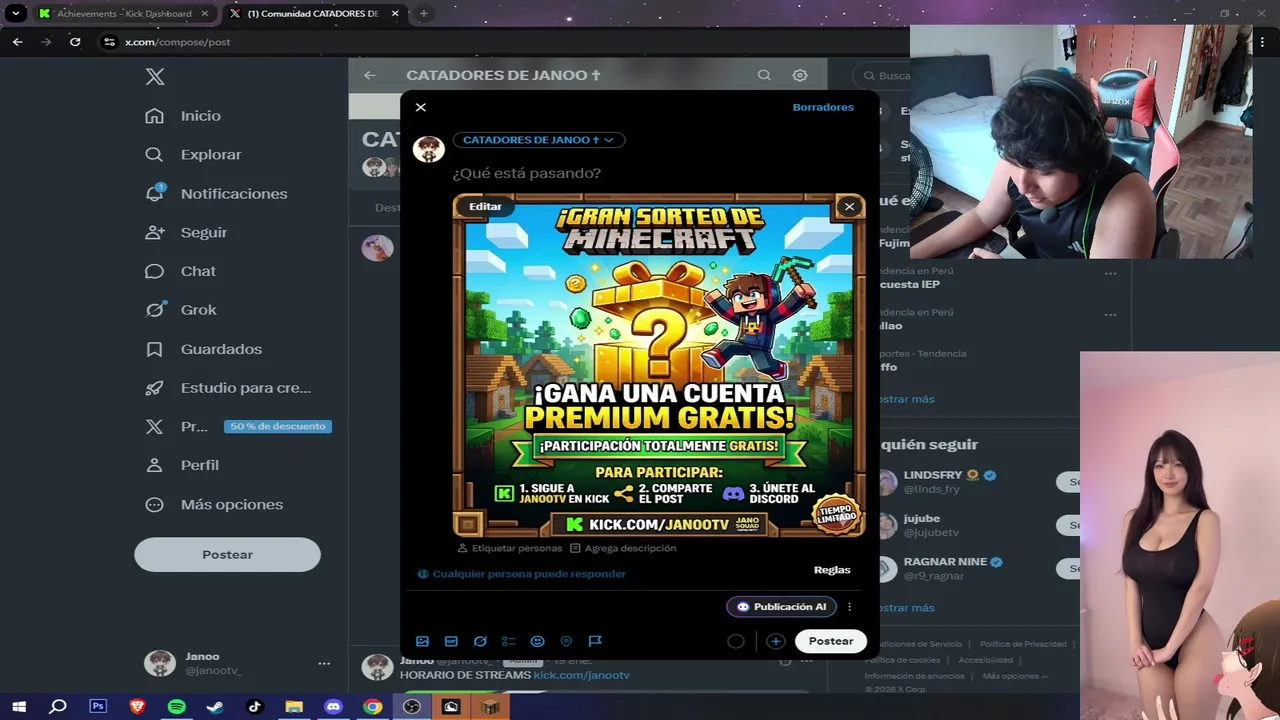Open Brave browser from taskbar
This screenshot has height=720, width=1280.
pyautogui.click(x=137, y=707)
